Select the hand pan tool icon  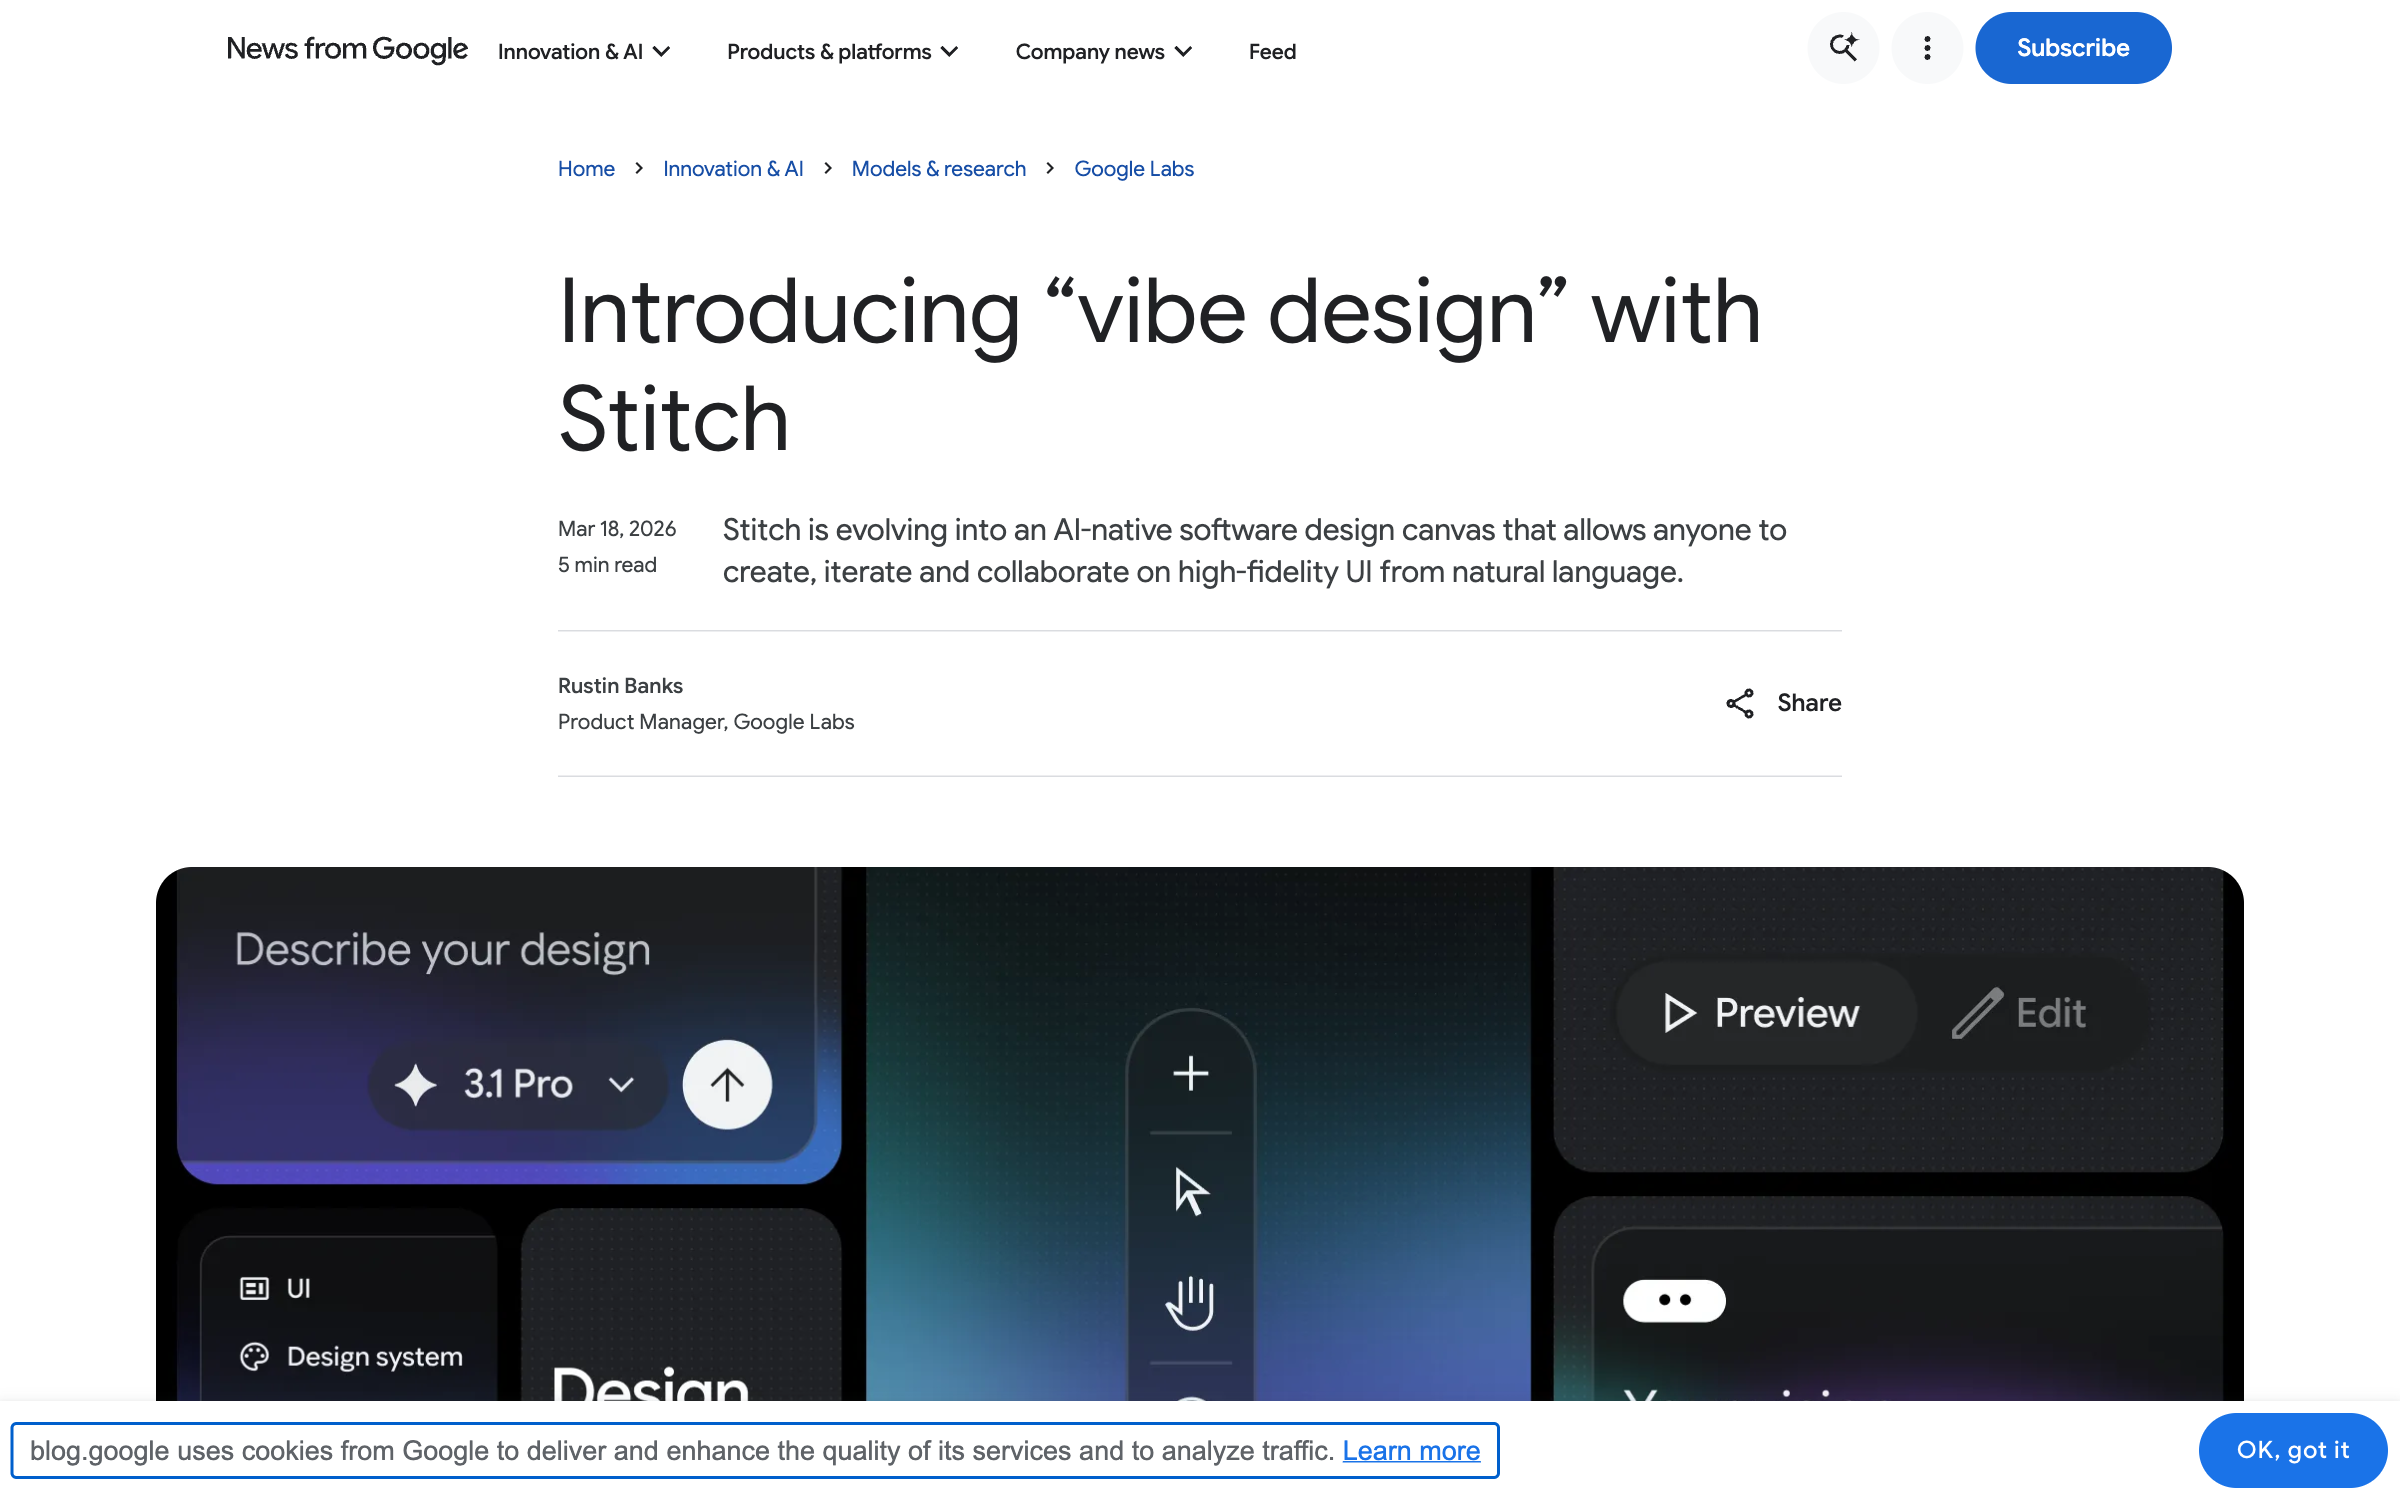point(1190,1303)
